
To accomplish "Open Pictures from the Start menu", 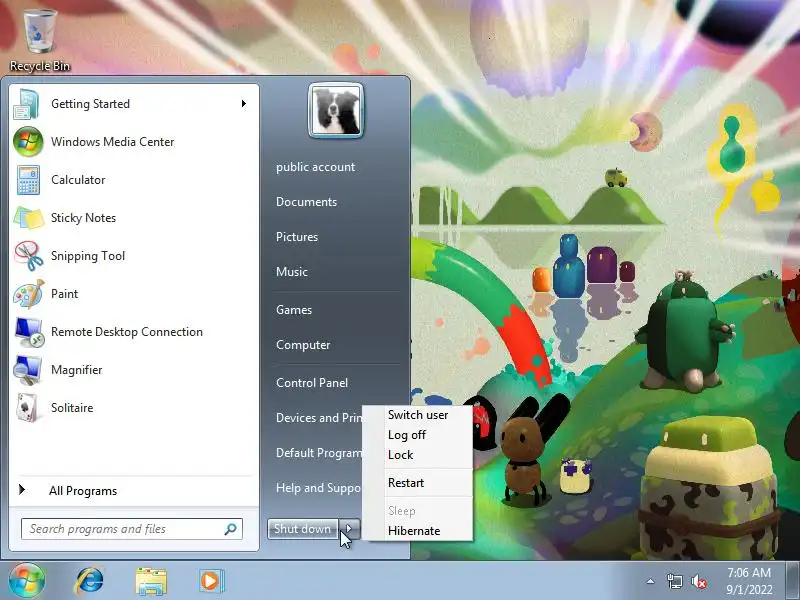I will click(x=297, y=237).
